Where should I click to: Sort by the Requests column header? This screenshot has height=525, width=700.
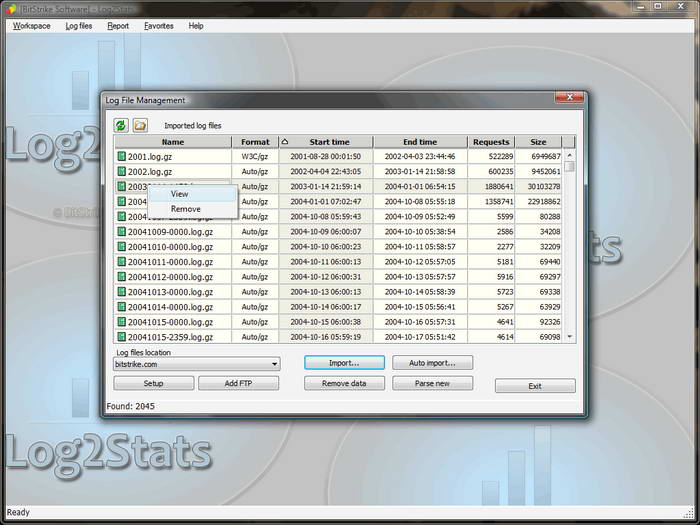[491, 142]
